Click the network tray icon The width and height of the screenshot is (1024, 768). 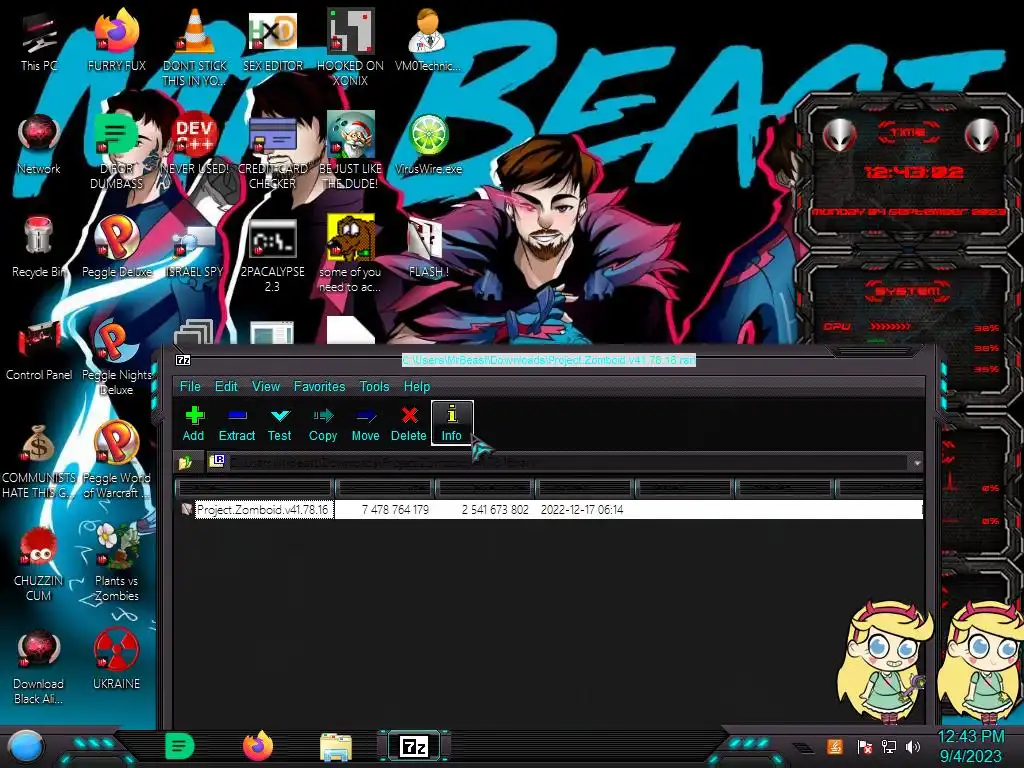(x=889, y=746)
